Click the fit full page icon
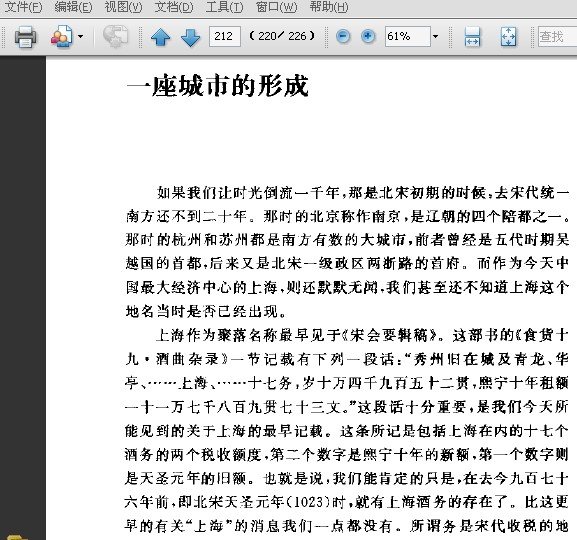577x540 pixels. click(x=508, y=36)
